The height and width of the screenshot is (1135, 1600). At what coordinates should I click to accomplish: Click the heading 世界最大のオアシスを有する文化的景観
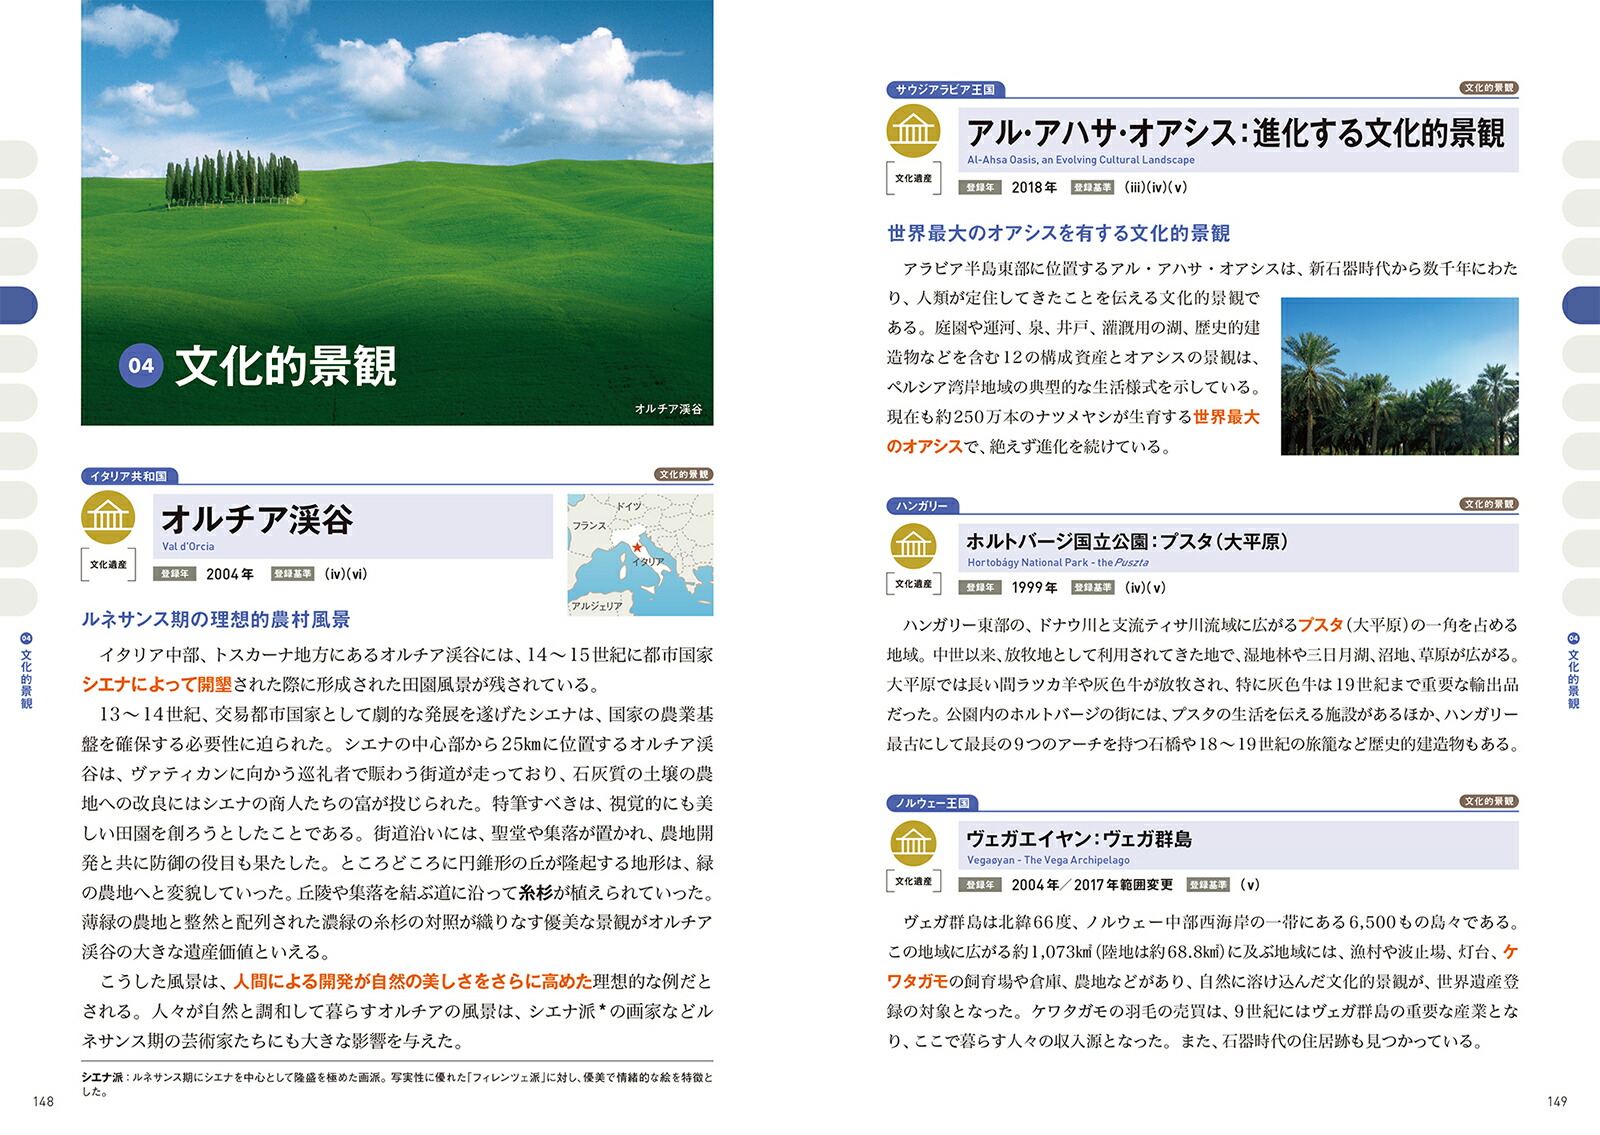click(x=1058, y=234)
